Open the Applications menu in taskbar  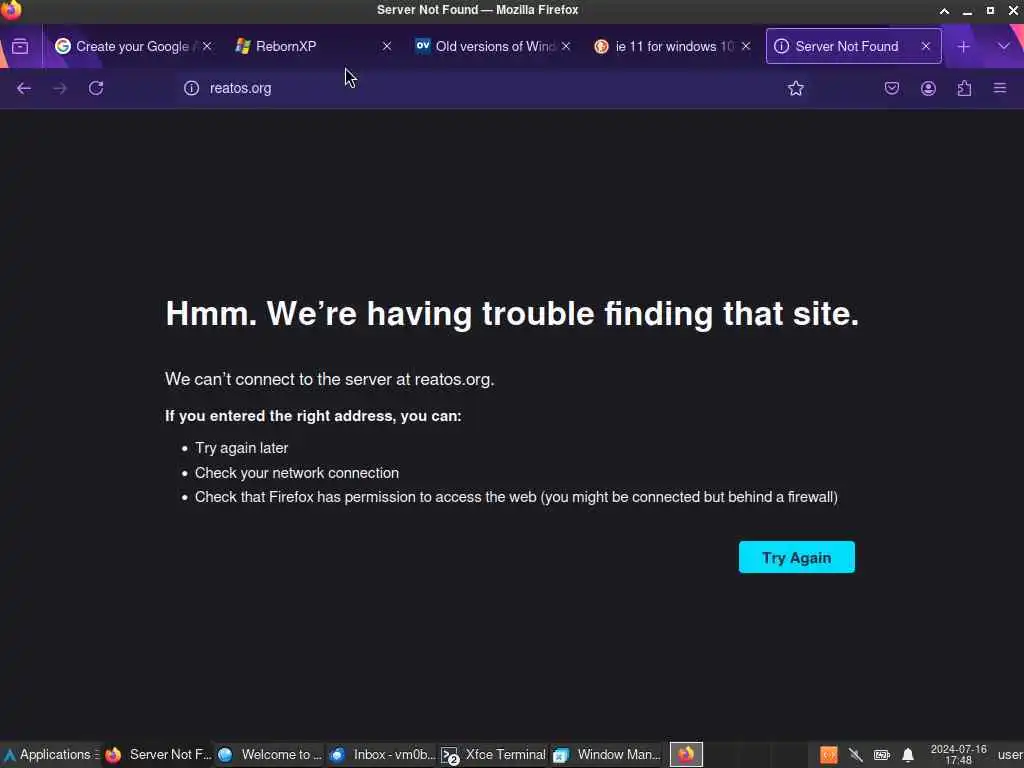[x=51, y=754]
